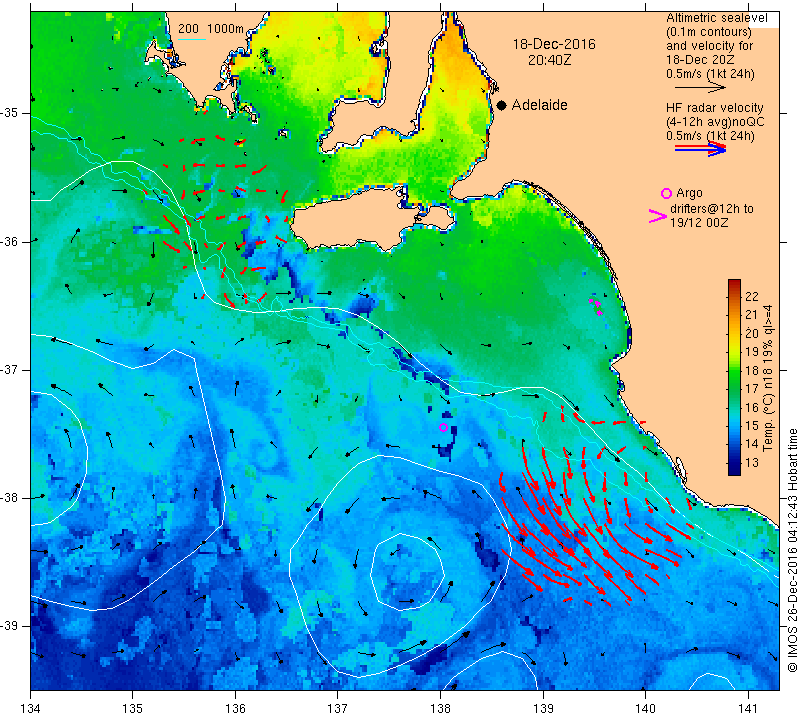Screen dimensions: 800x720
Task: Click the 'Temp. (°C) n18 19% ql>=4' colorbar title
Action: pos(768,378)
